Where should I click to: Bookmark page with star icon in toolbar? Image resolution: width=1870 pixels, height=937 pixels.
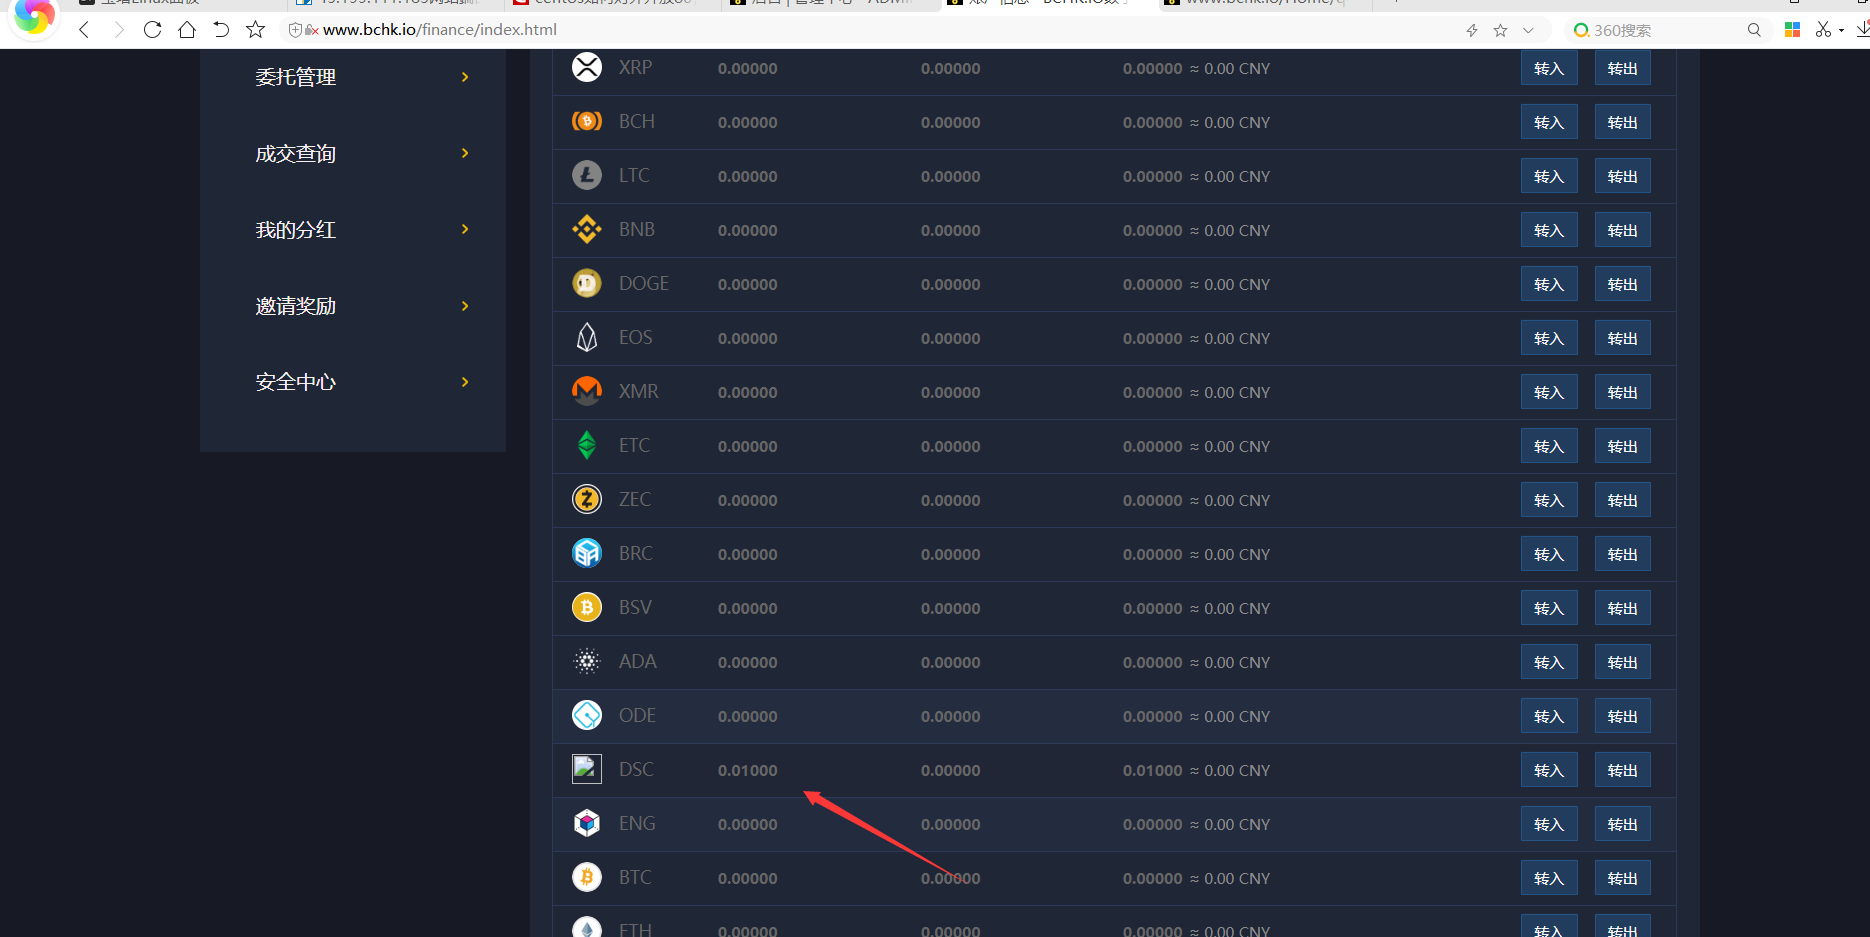point(256,30)
